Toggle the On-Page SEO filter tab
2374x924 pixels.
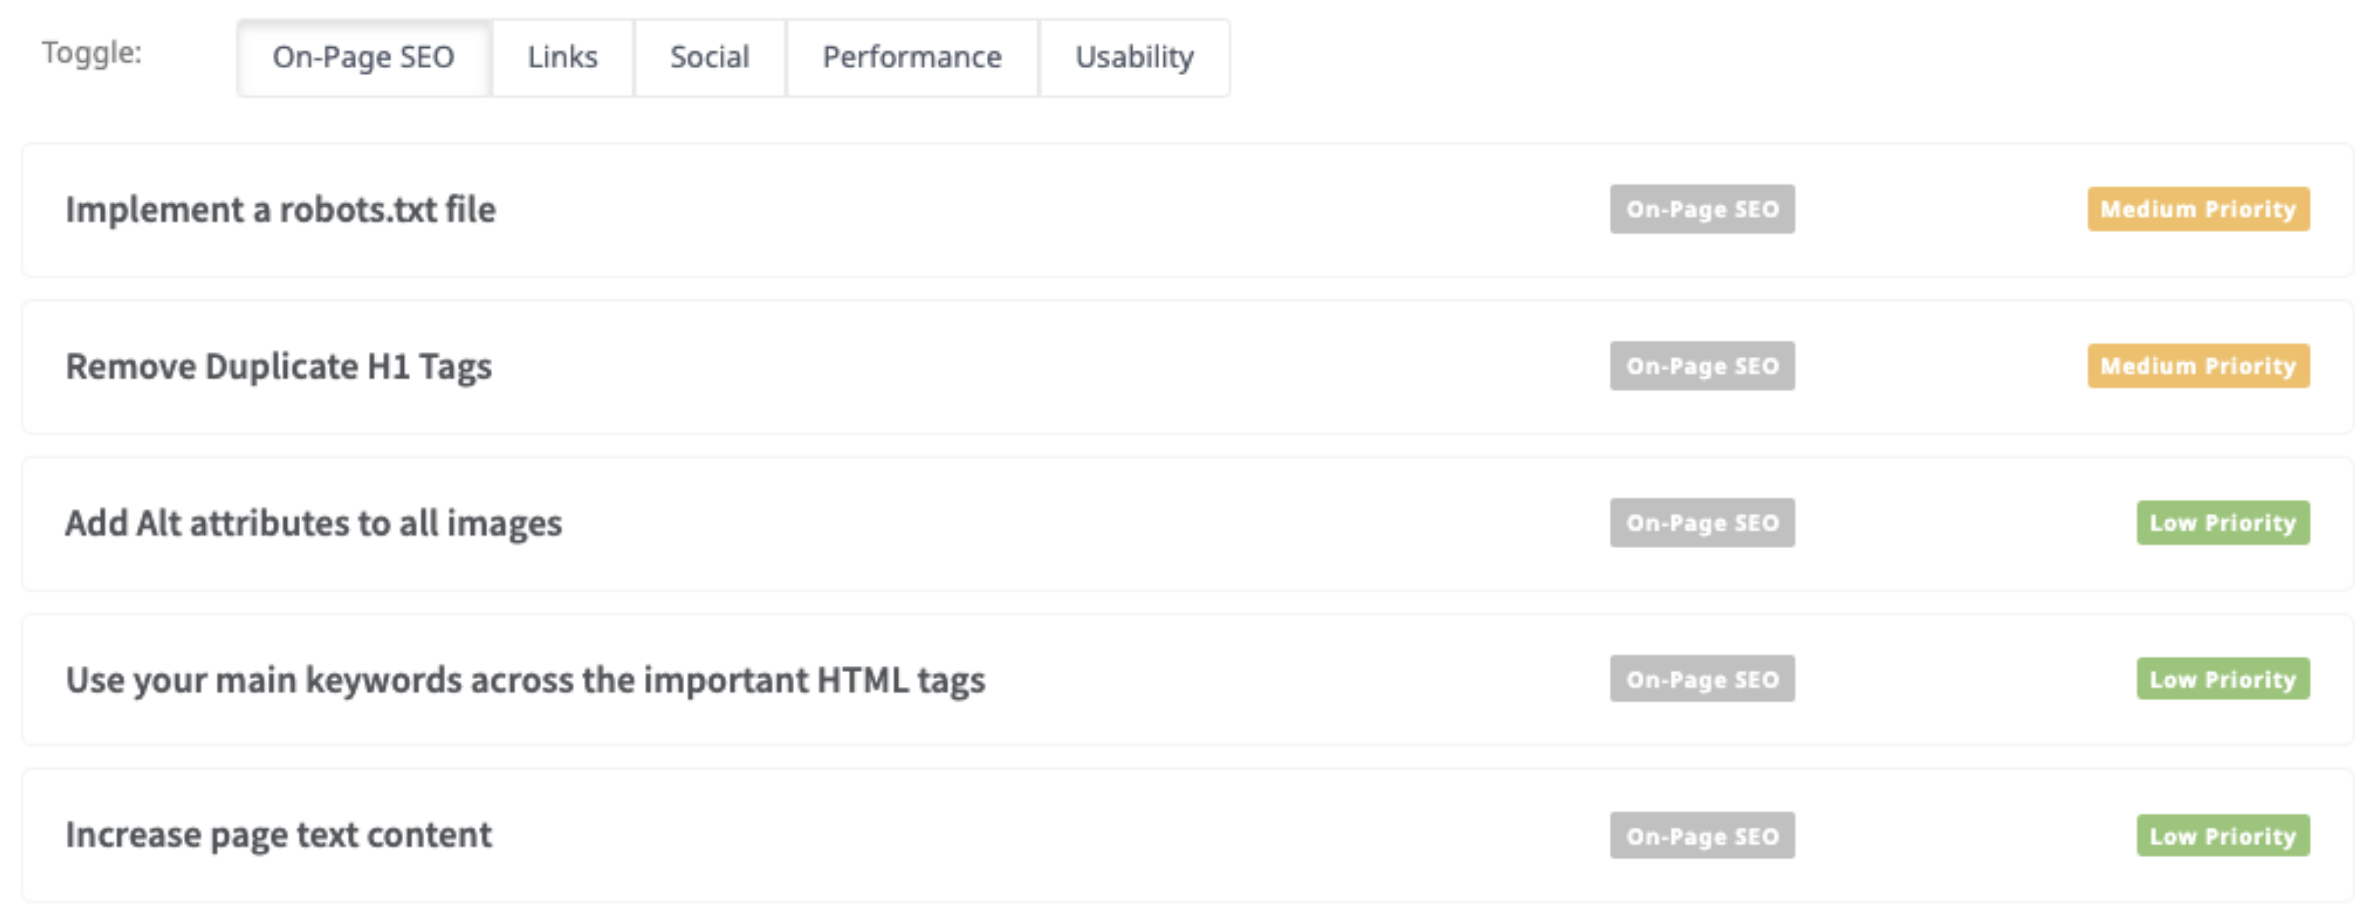point(363,58)
